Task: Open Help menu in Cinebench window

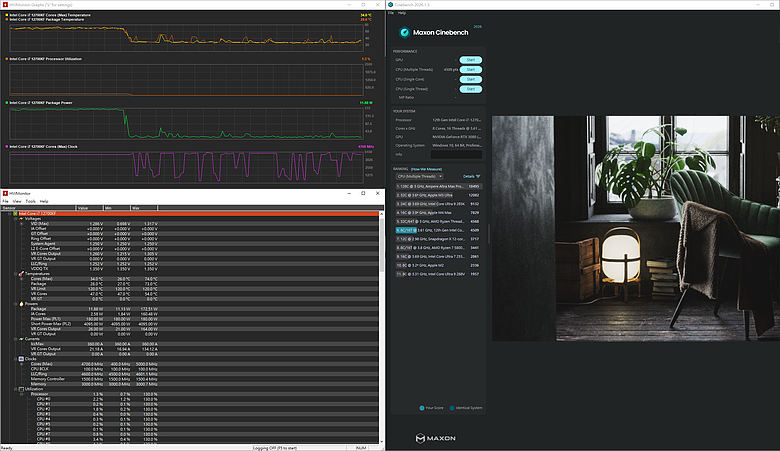Action: click(x=402, y=13)
